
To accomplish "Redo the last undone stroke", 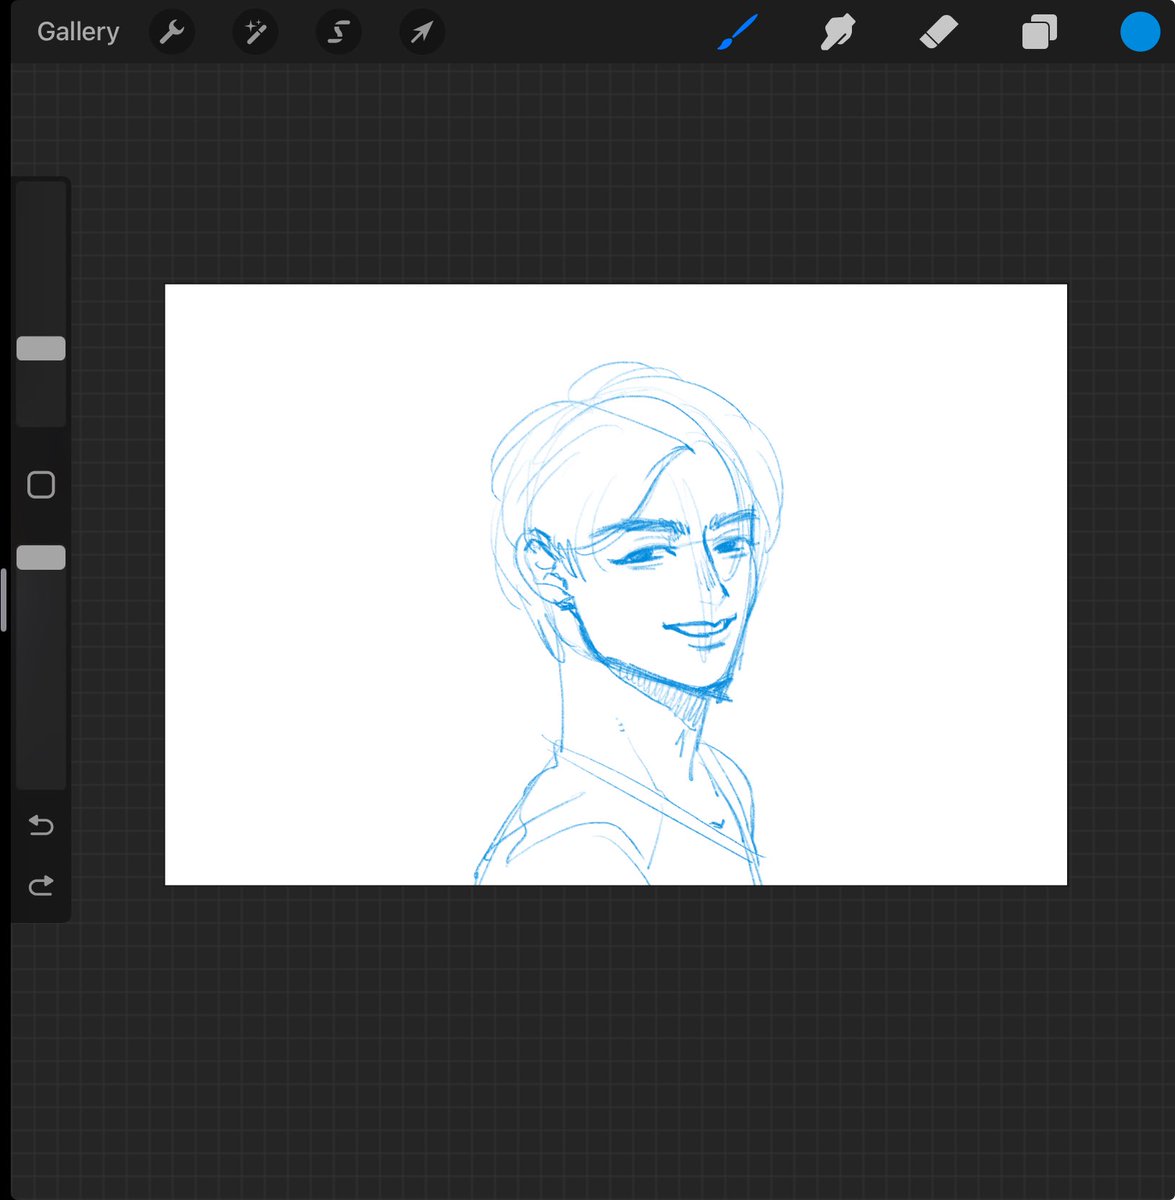I will (x=41, y=886).
